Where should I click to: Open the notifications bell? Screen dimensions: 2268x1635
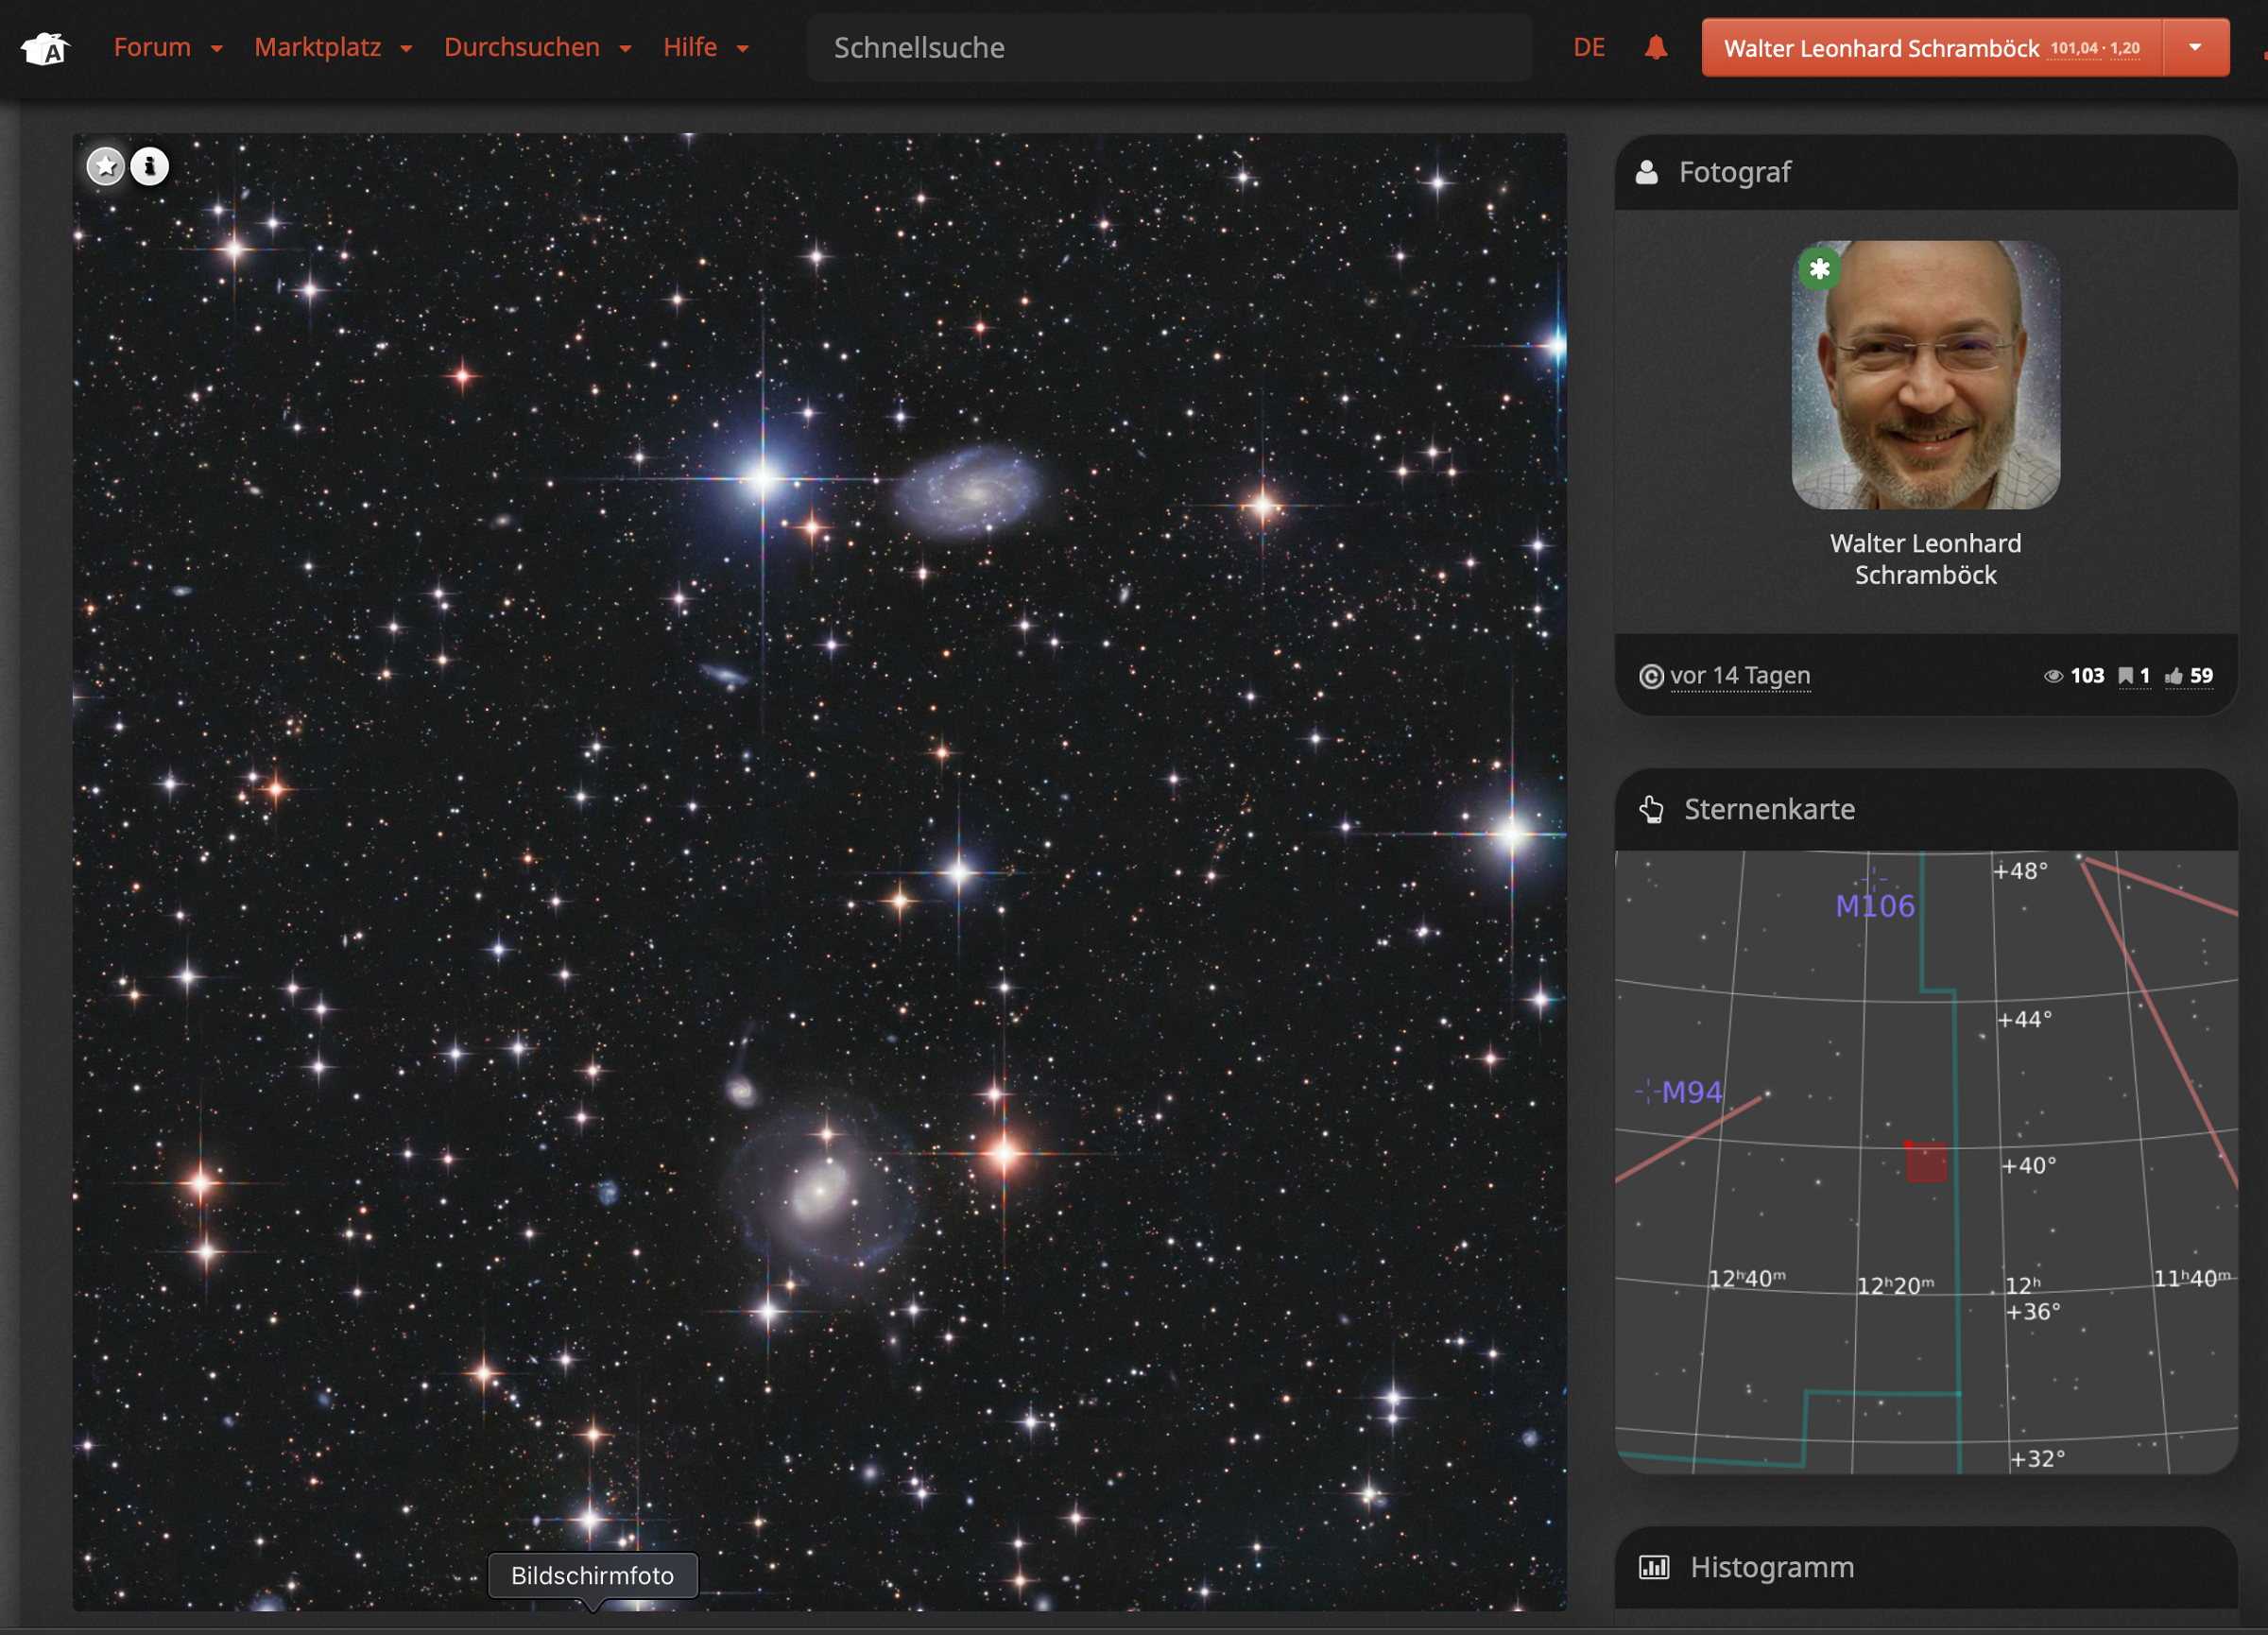coord(1655,47)
